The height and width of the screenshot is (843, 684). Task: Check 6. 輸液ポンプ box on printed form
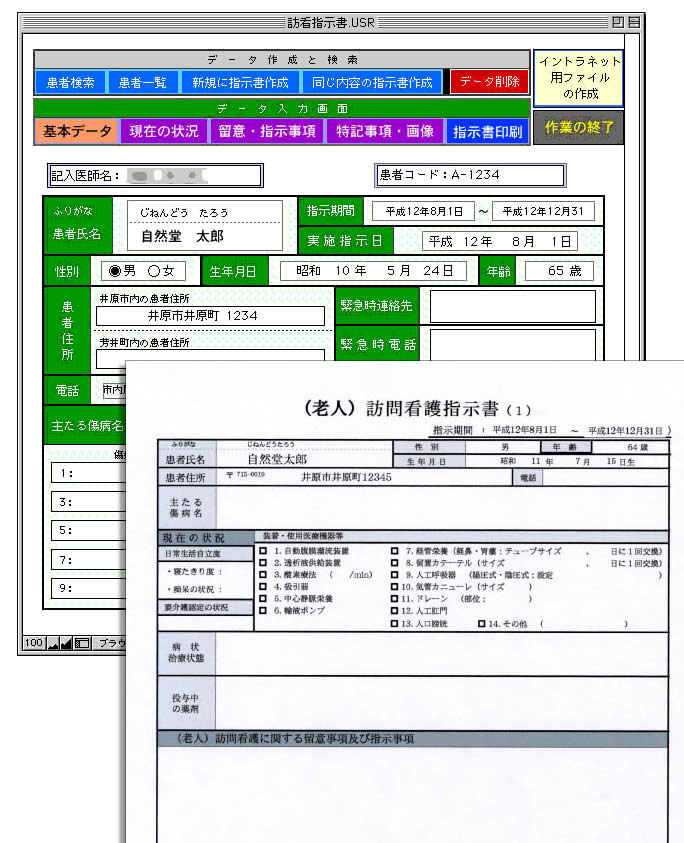[x=263, y=610]
